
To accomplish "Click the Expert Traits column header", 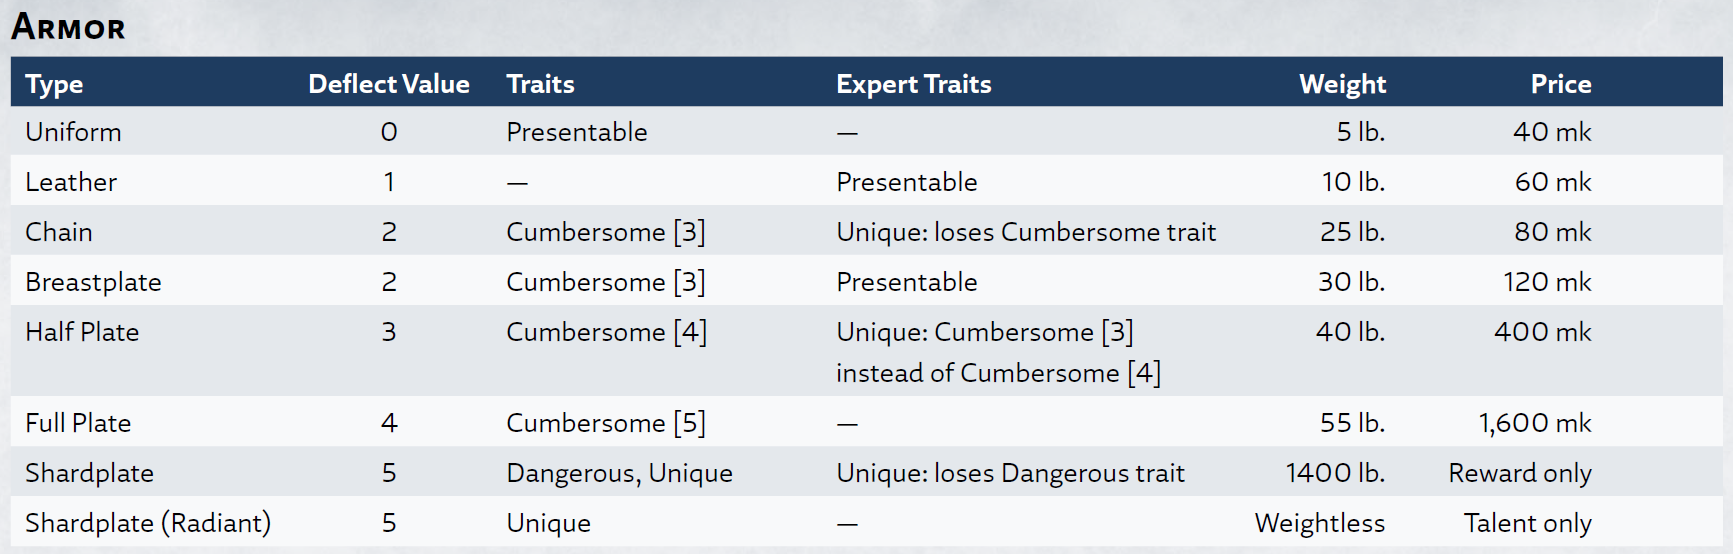I will (914, 85).
